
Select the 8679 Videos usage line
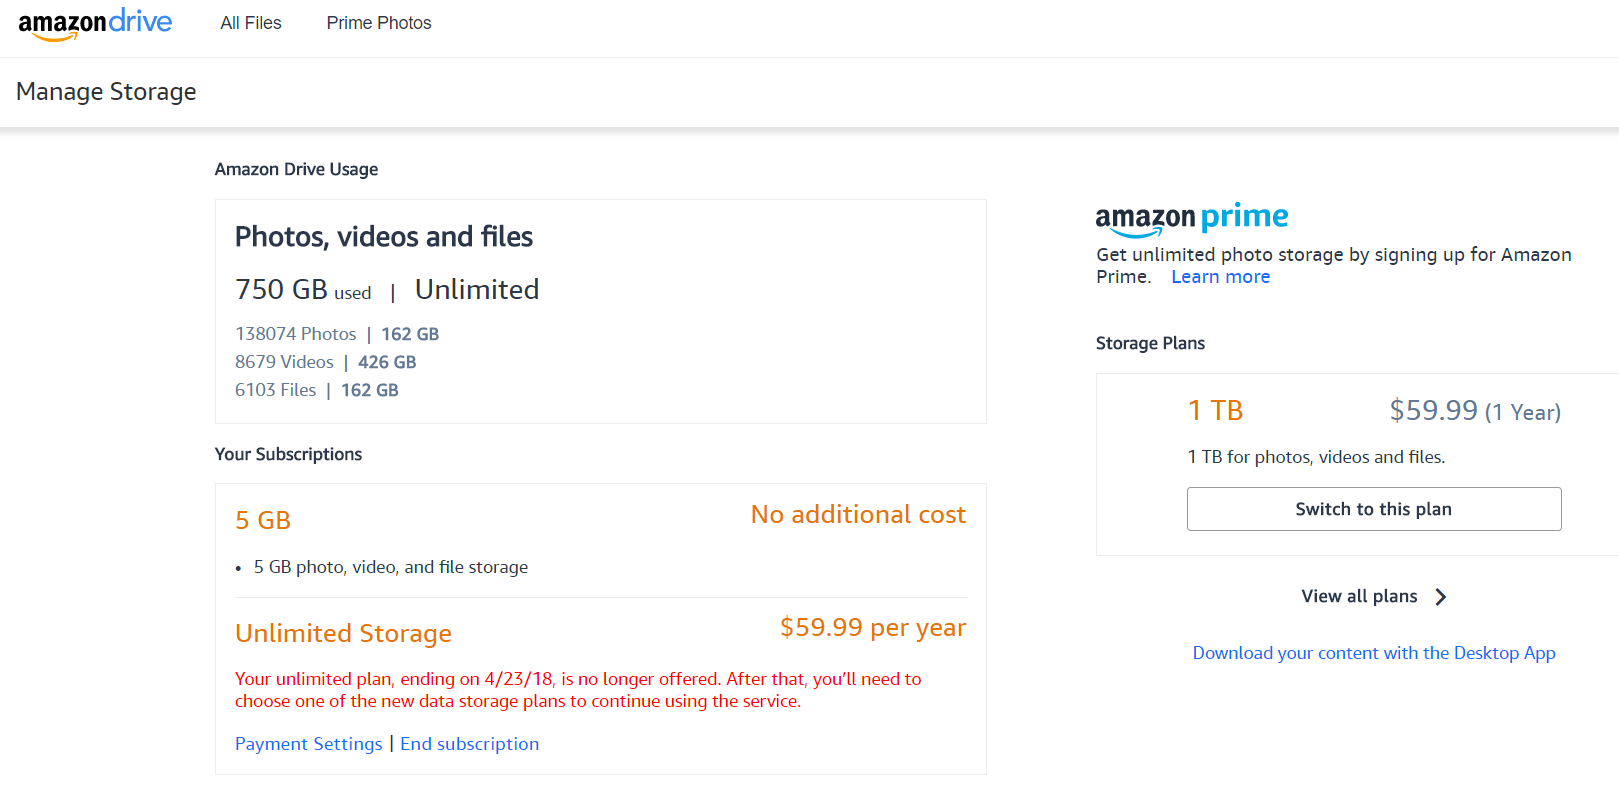coord(326,362)
